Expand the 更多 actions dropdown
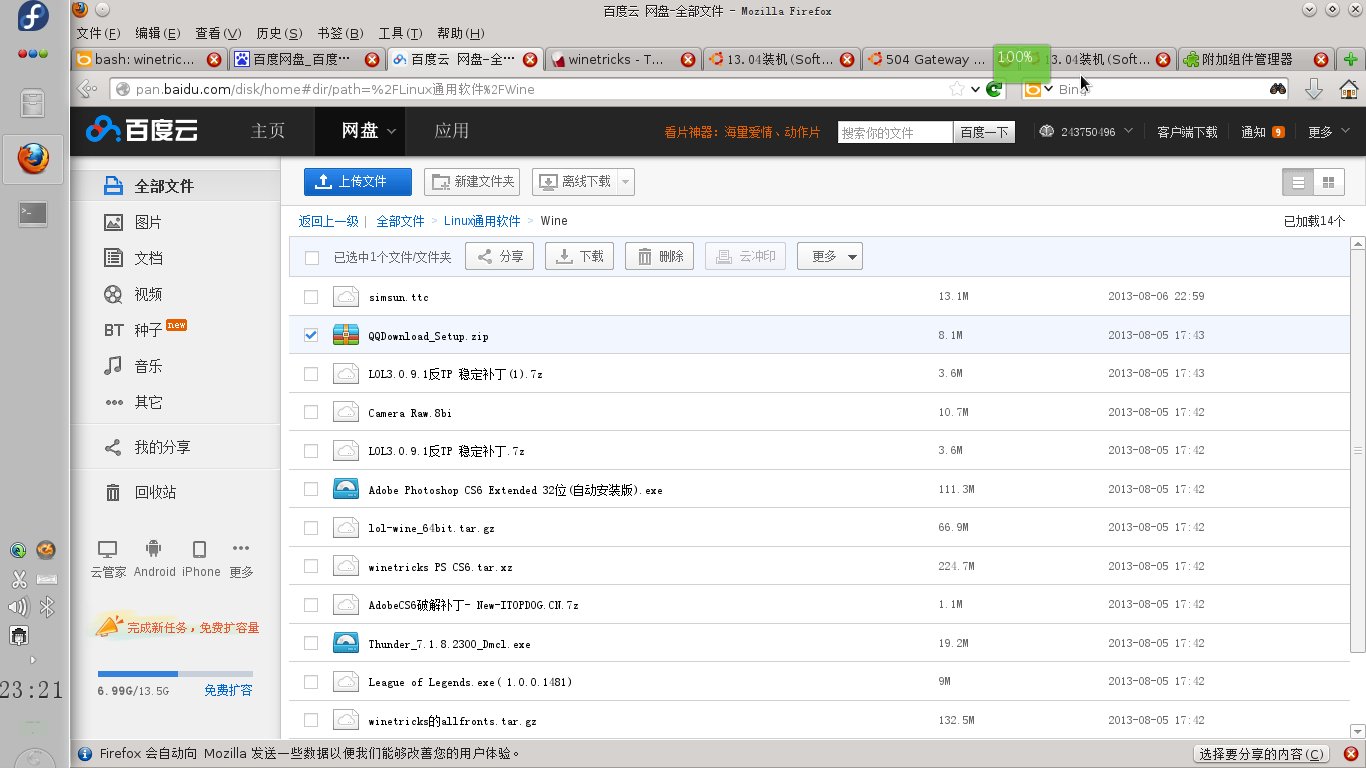 (x=830, y=256)
